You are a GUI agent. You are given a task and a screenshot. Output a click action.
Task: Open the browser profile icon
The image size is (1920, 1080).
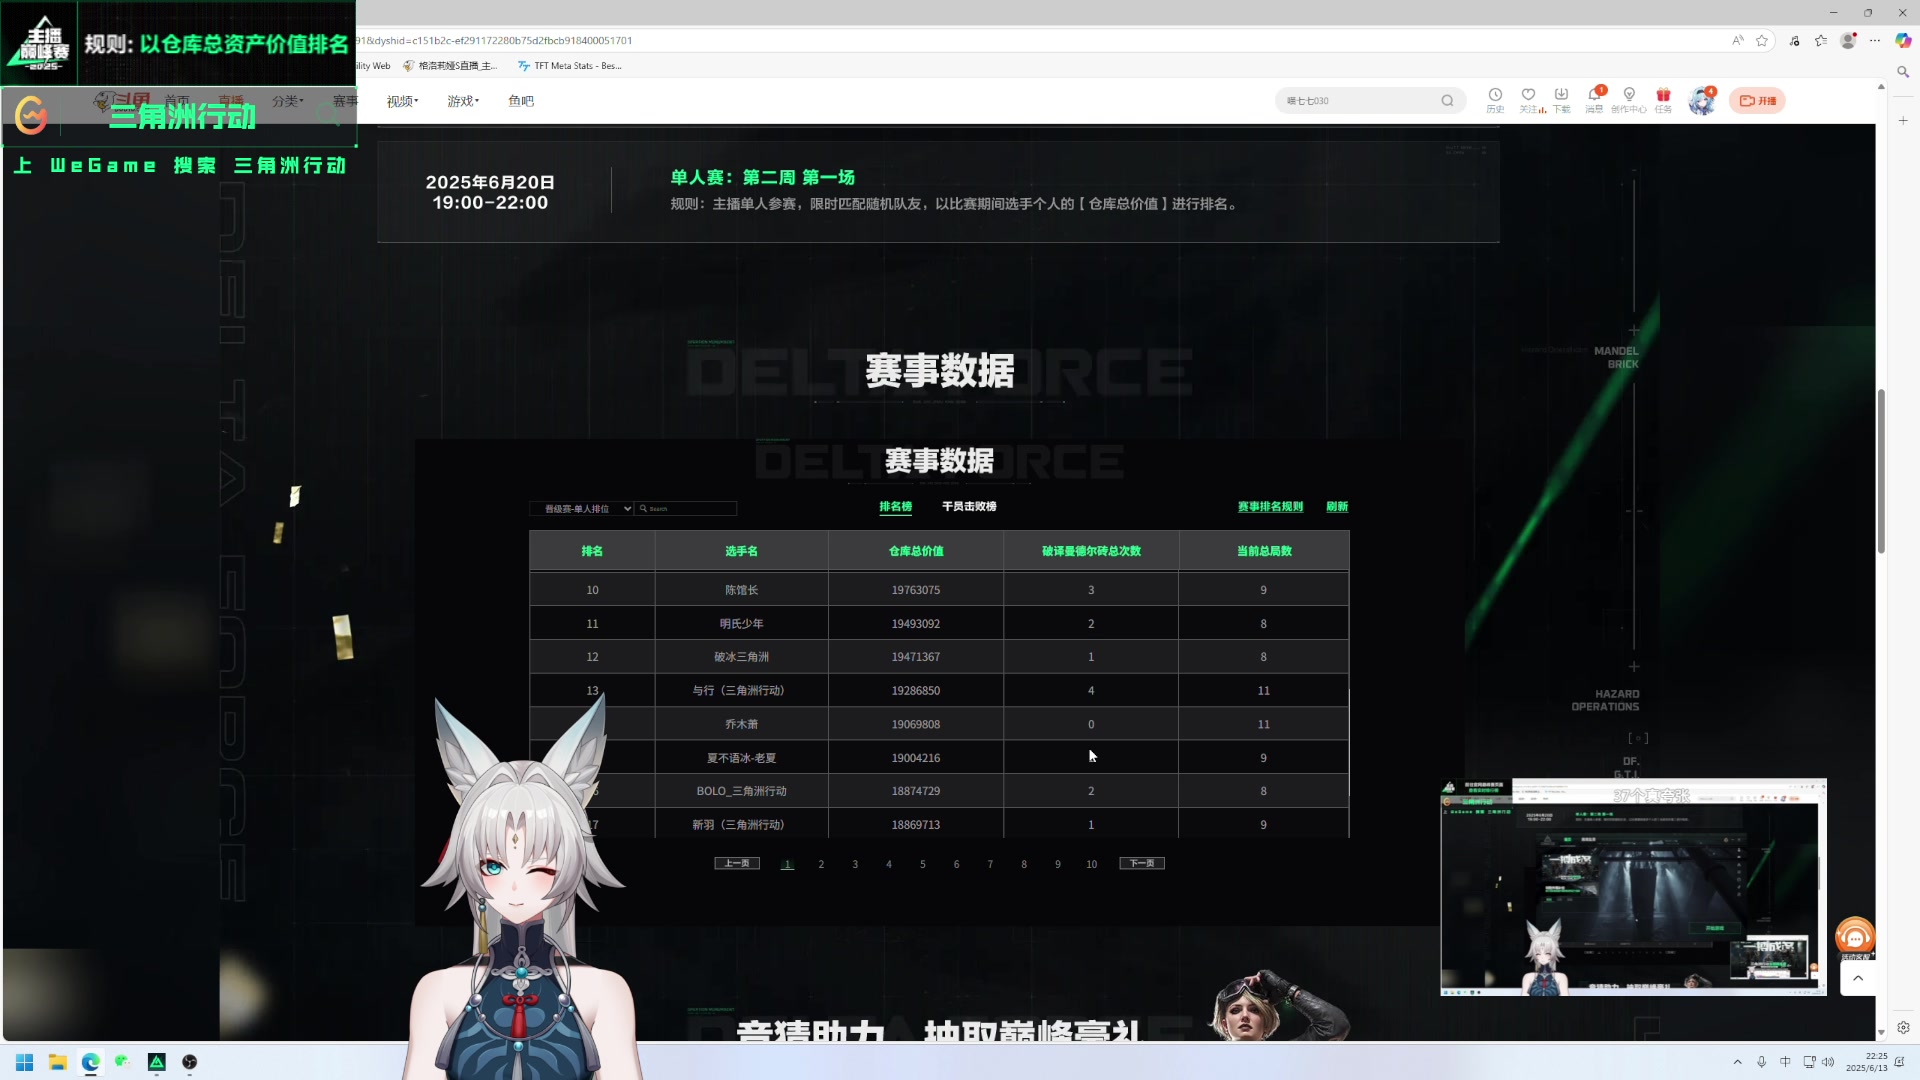pos(1848,41)
